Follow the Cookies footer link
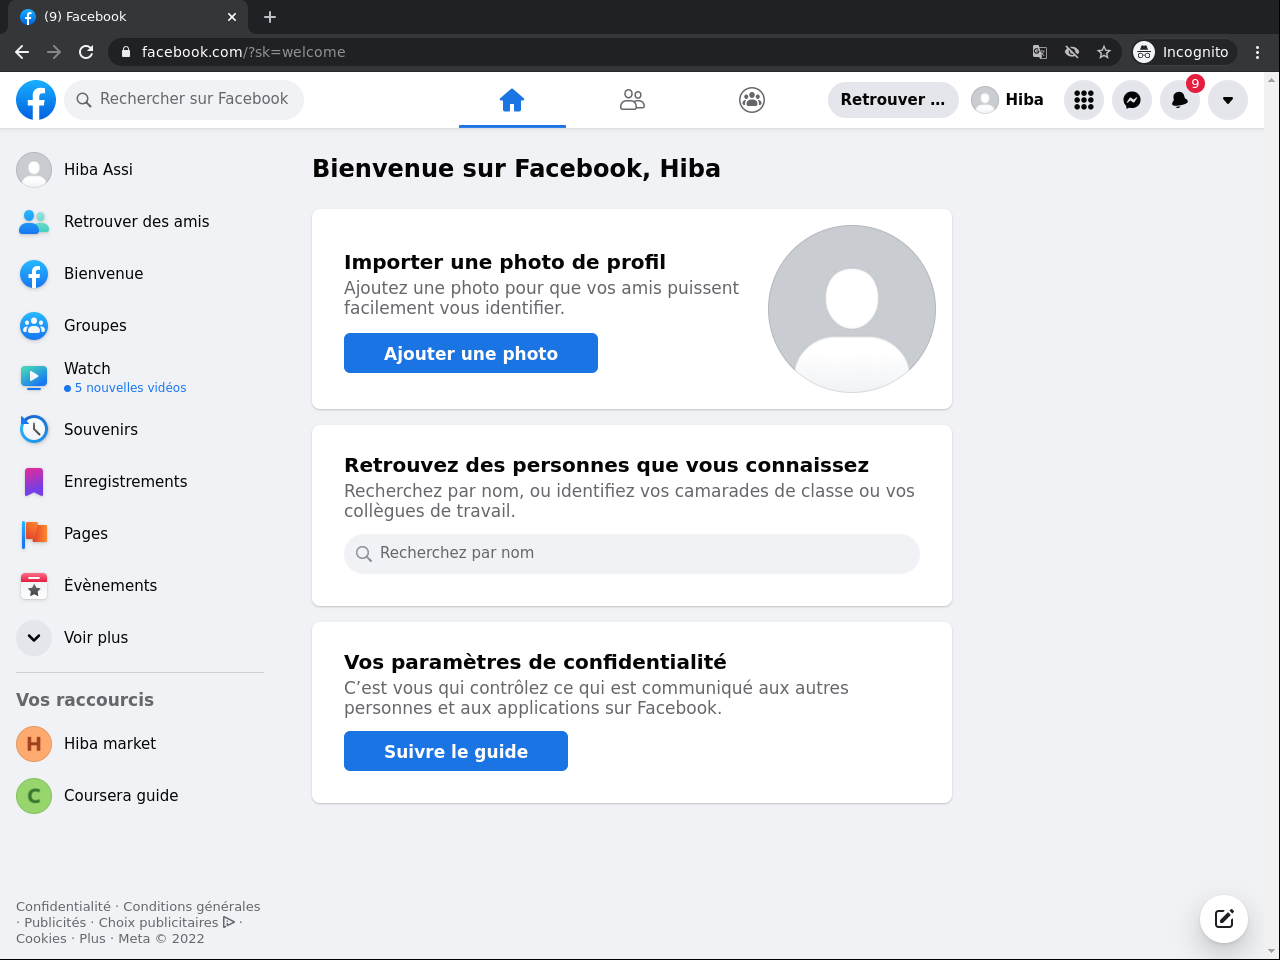The height and width of the screenshot is (960, 1280). pyautogui.click(x=41, y=939)
